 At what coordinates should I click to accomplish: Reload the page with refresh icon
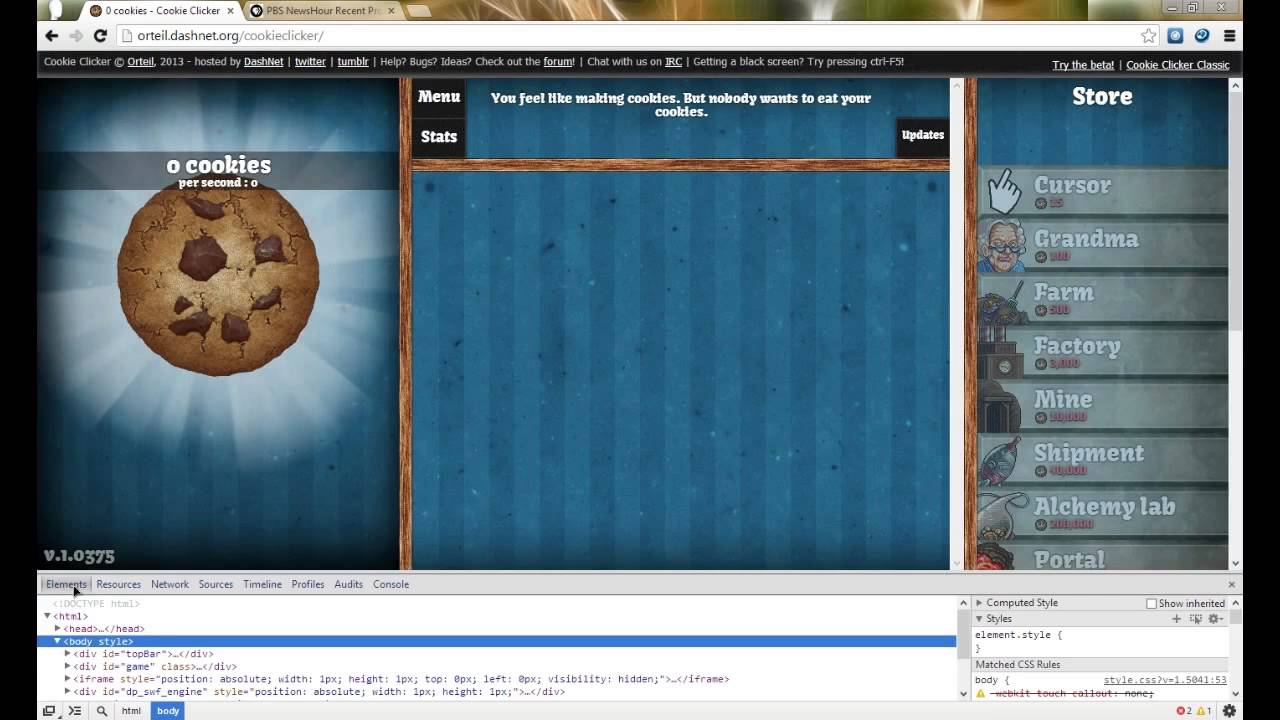pos(100,35)
